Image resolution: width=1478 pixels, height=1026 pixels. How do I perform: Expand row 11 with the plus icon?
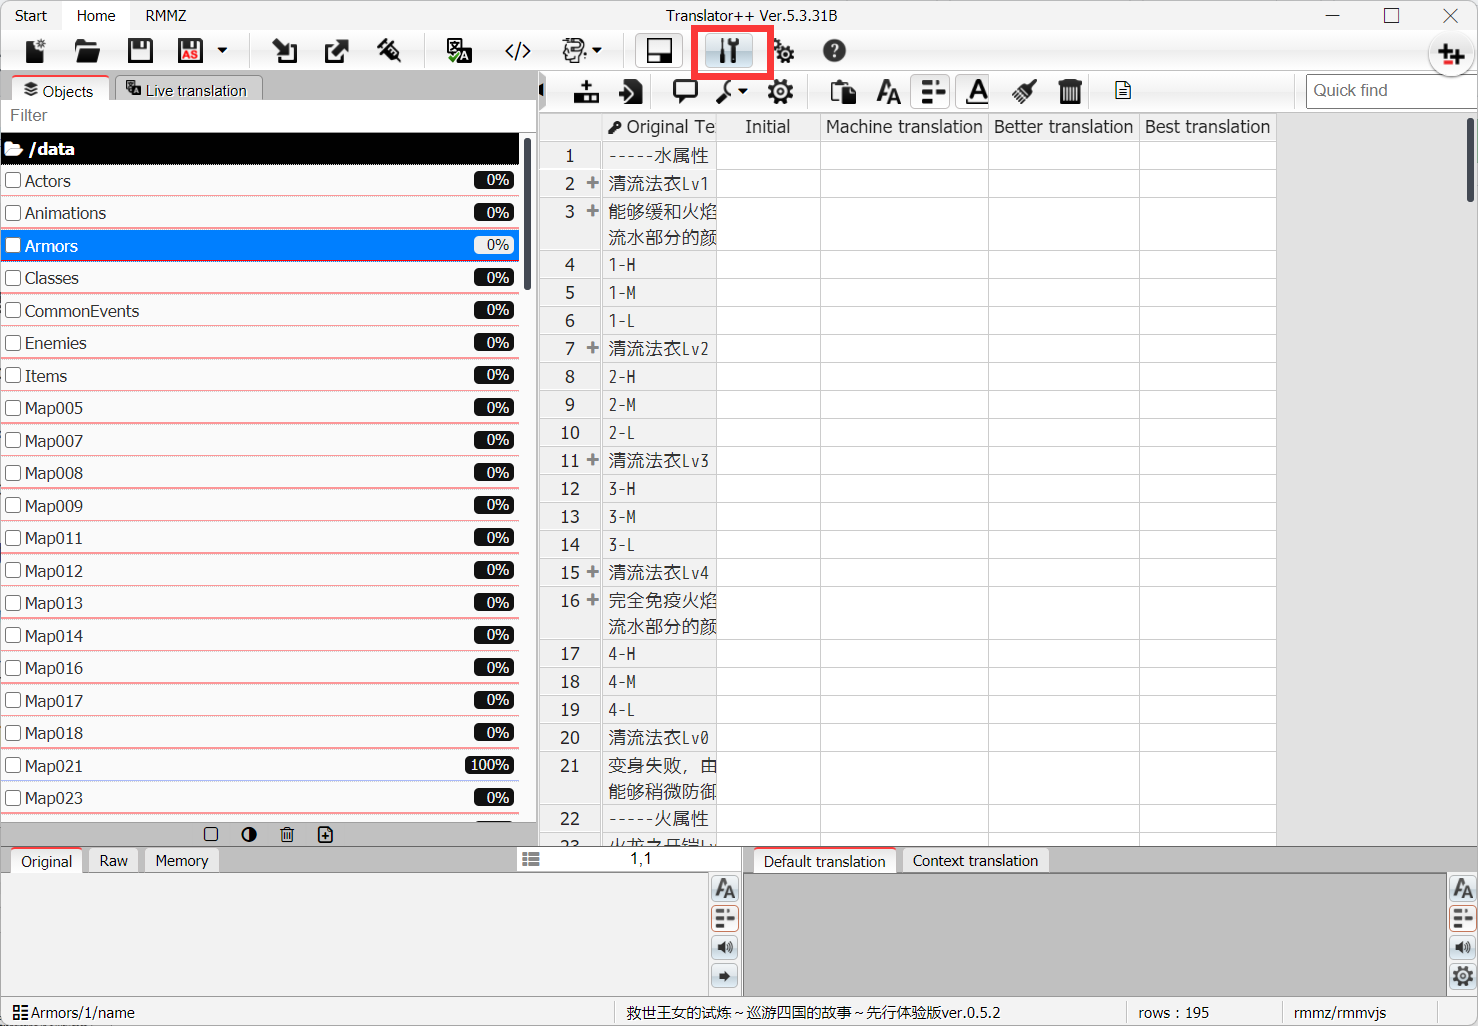point(592,460)
